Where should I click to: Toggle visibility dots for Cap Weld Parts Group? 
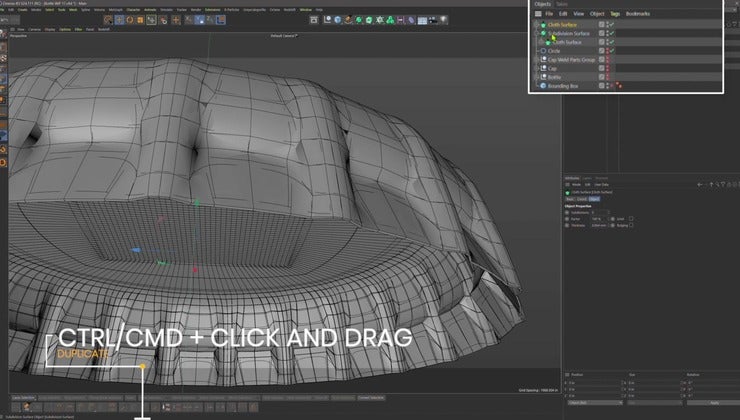[x=607, y=59]
